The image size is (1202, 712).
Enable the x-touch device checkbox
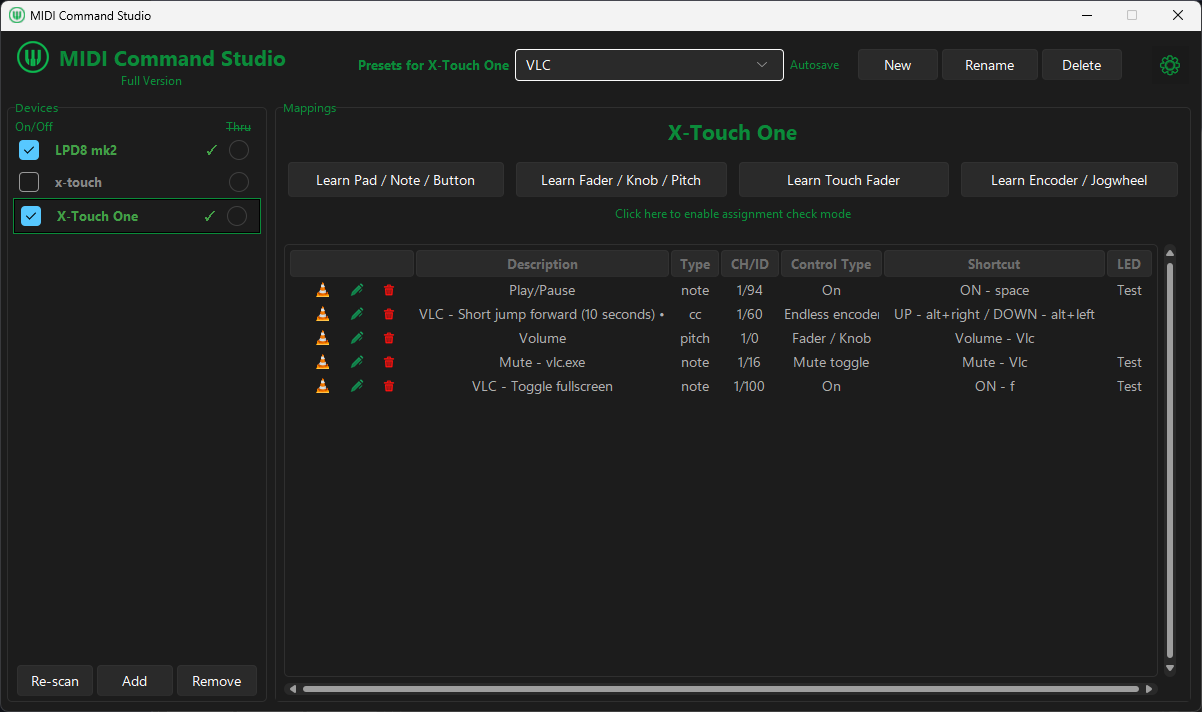tap(30, 182)
